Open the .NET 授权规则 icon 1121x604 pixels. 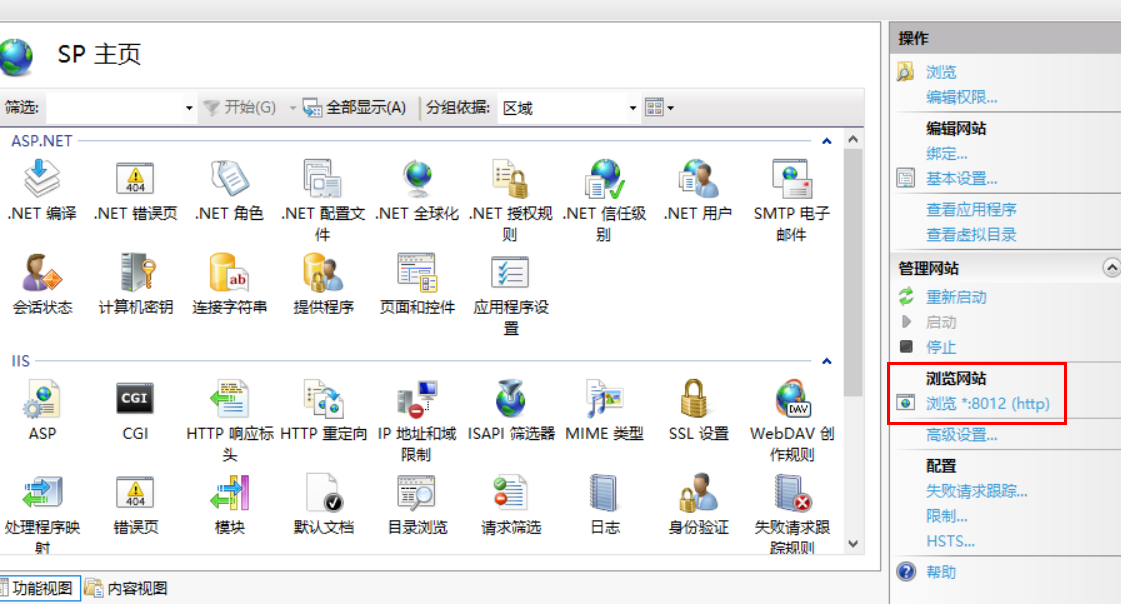pyautogui.click(x=510, y=179)
